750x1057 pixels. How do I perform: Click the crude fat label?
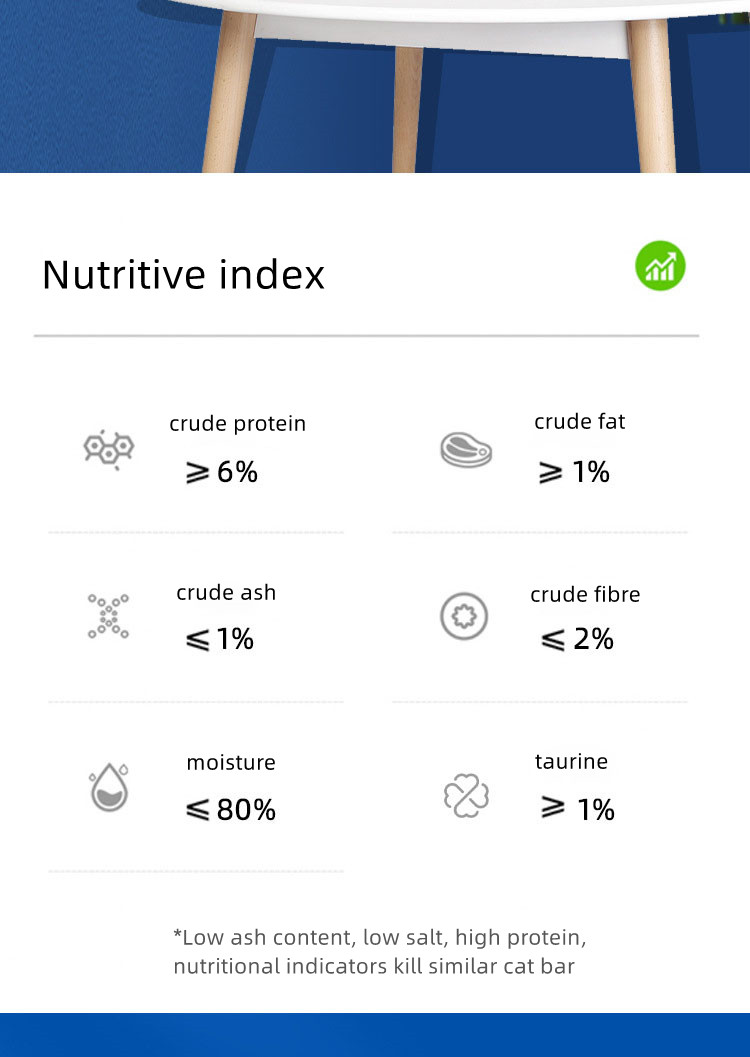(x=579, y=421)
